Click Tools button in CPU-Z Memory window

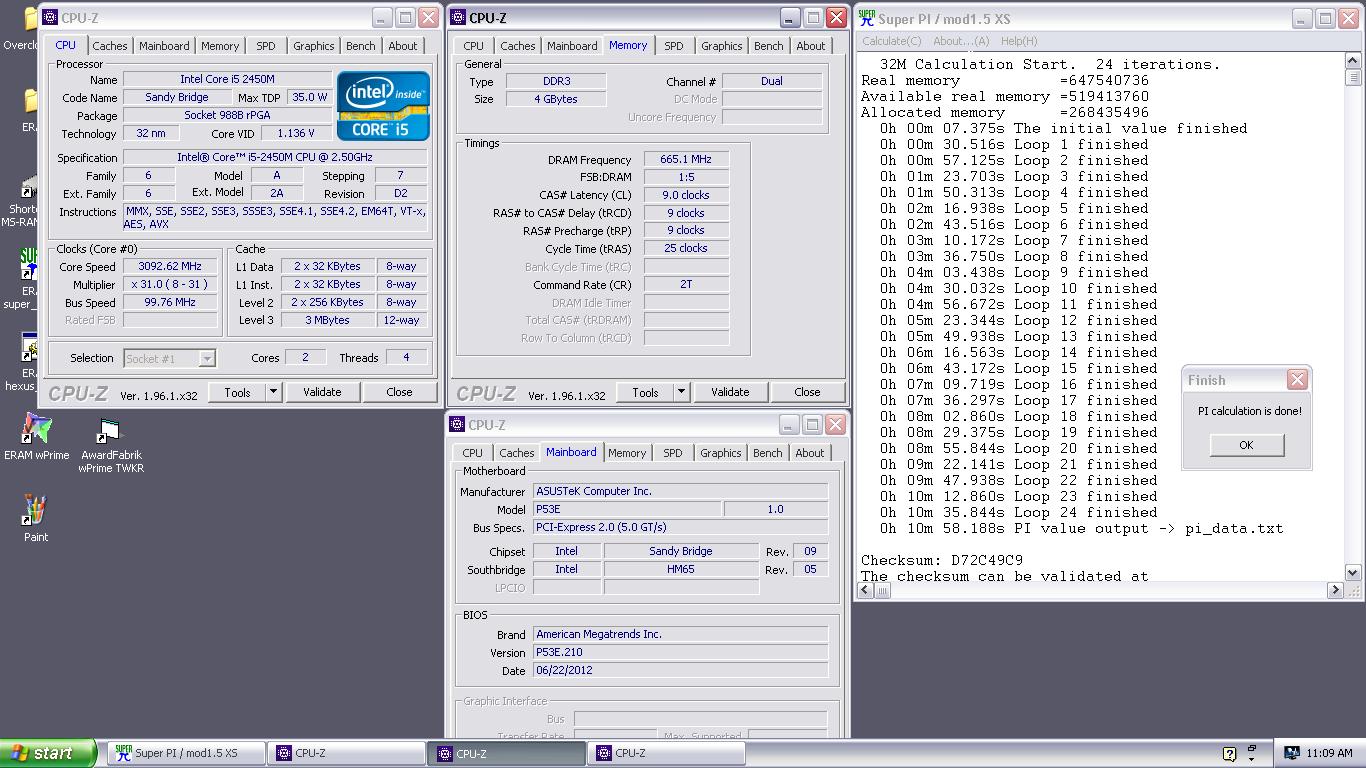tap(645, 392)
